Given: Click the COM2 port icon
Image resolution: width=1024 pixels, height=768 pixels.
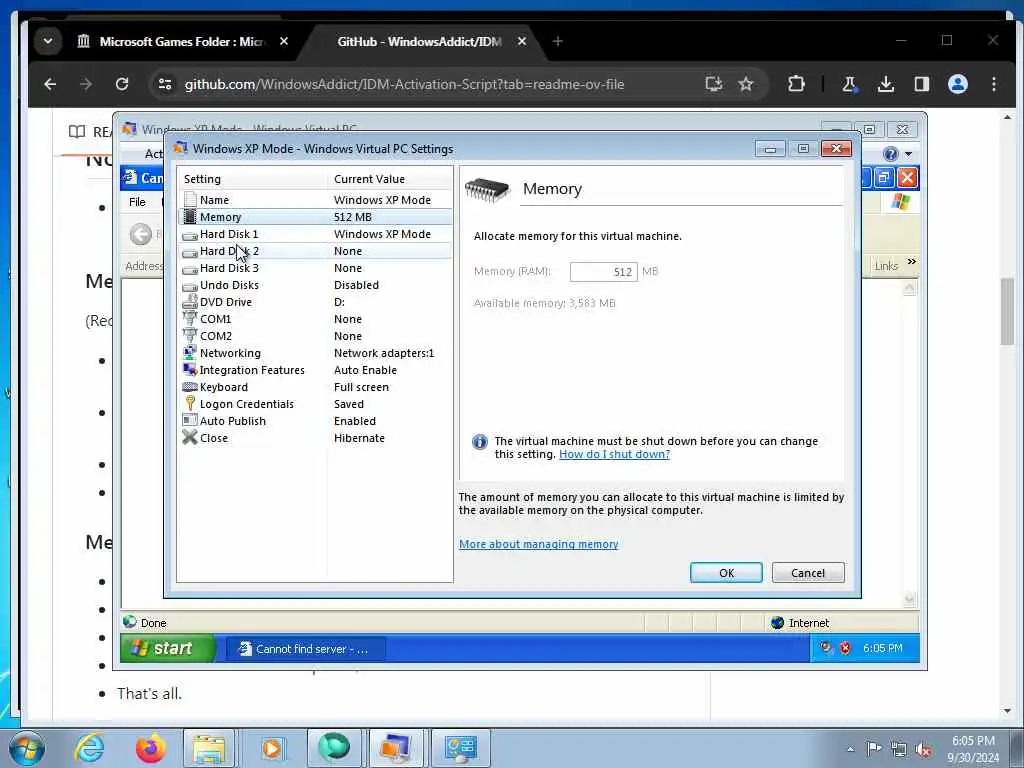Looking at the screenshot, I should (189, 336).
